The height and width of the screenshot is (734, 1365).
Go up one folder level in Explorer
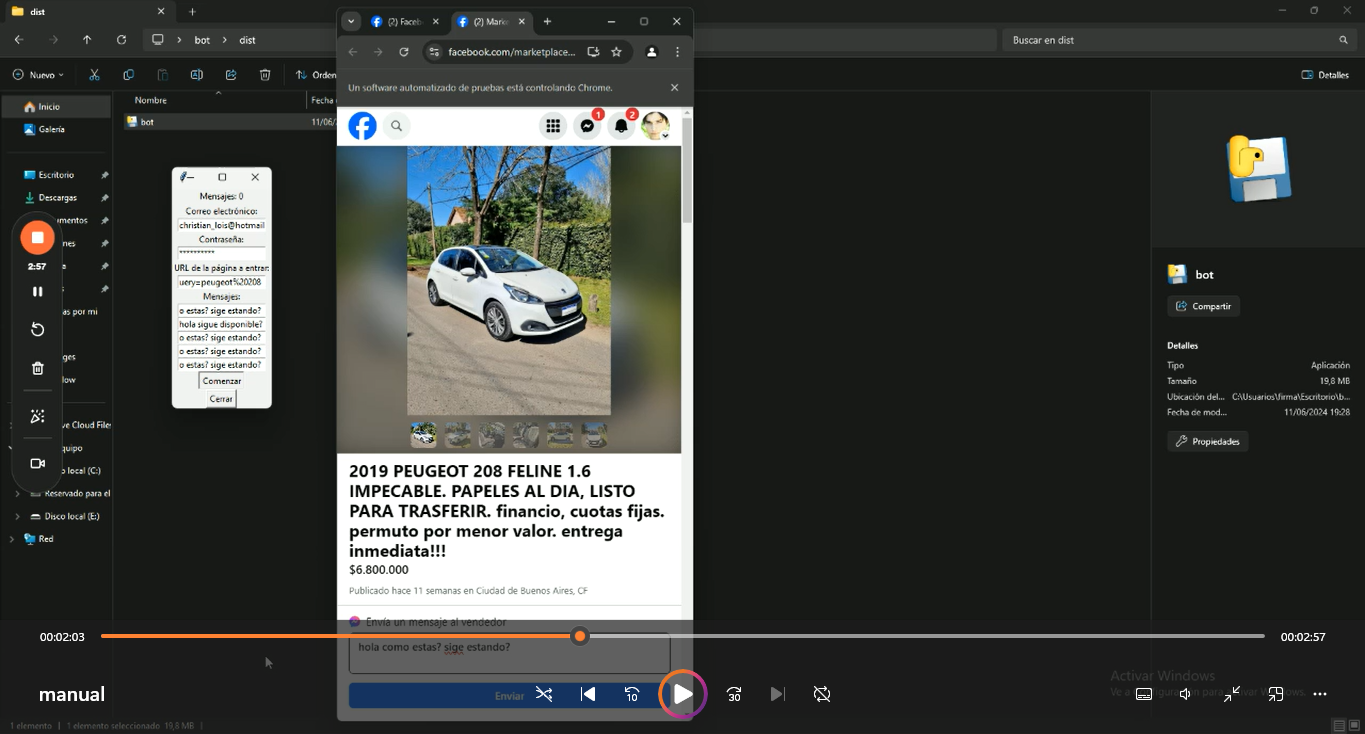87,40
